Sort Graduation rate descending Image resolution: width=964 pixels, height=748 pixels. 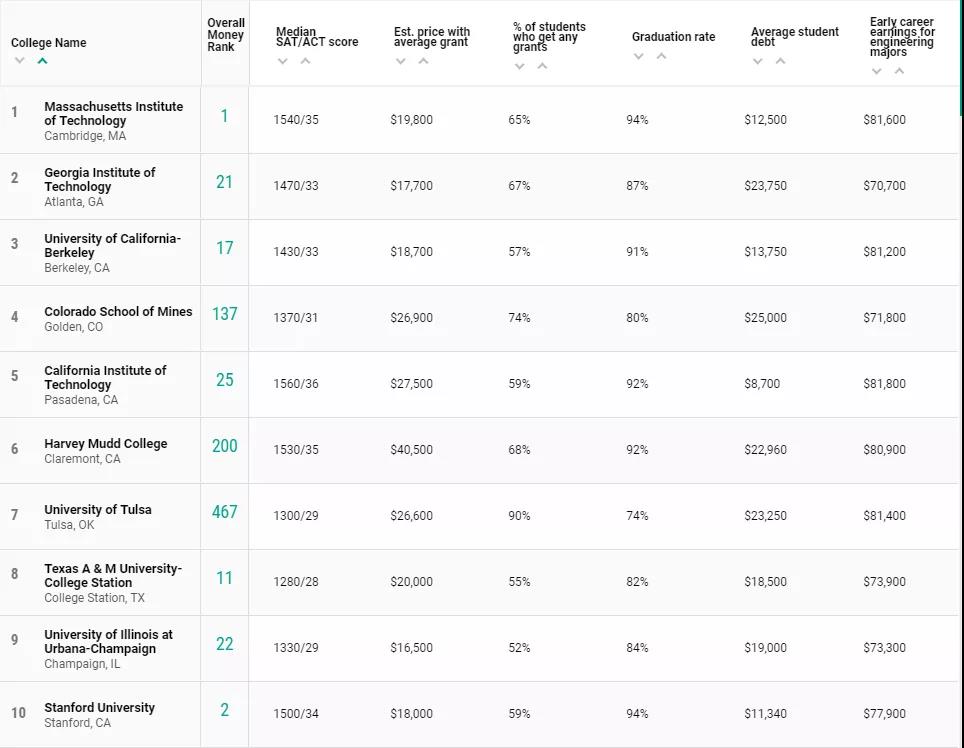point(639,56)
